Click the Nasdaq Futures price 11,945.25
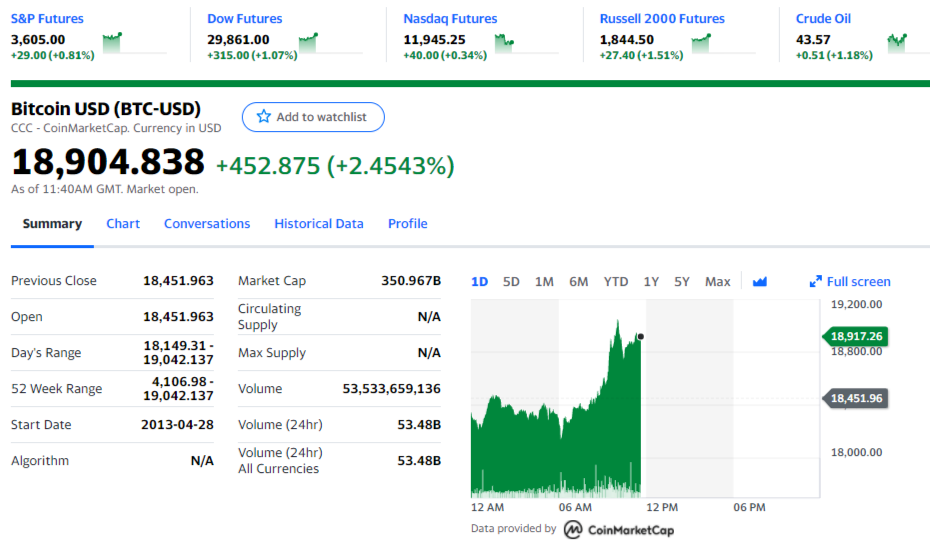Image resolution: width=930 pixels, height=545 pixels. pos(434,40)
